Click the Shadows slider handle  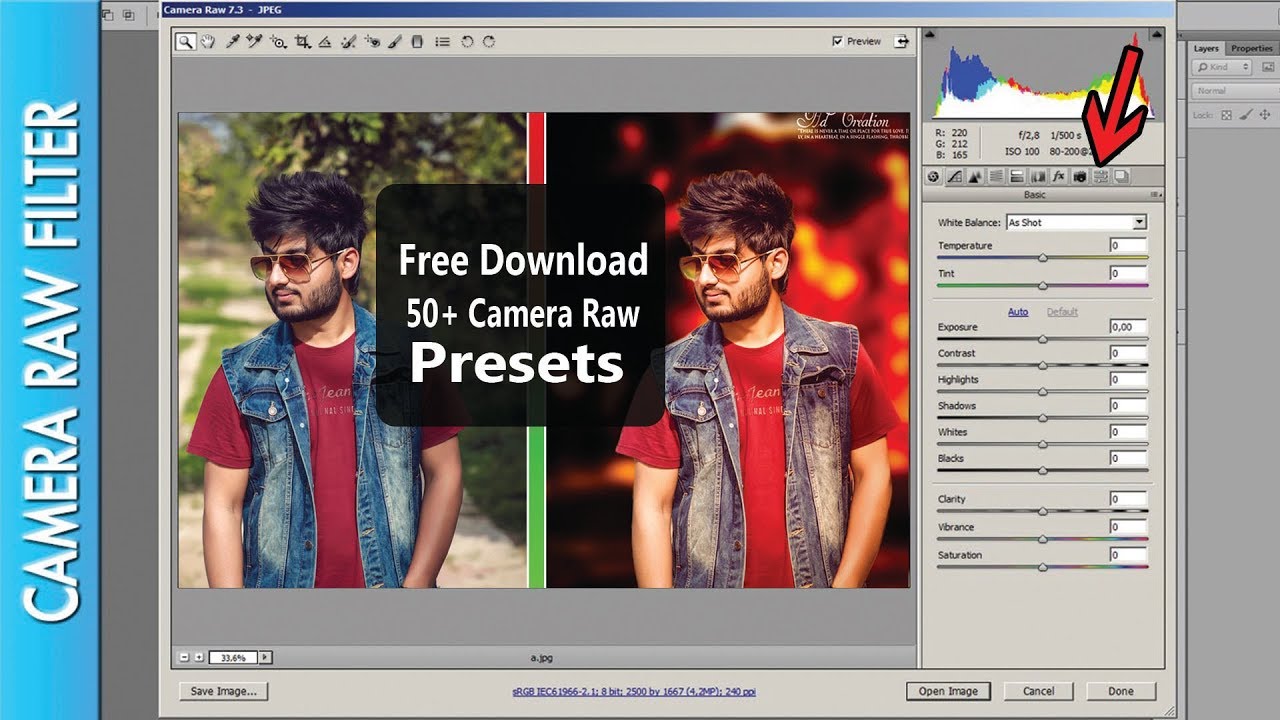(1043, 418)
